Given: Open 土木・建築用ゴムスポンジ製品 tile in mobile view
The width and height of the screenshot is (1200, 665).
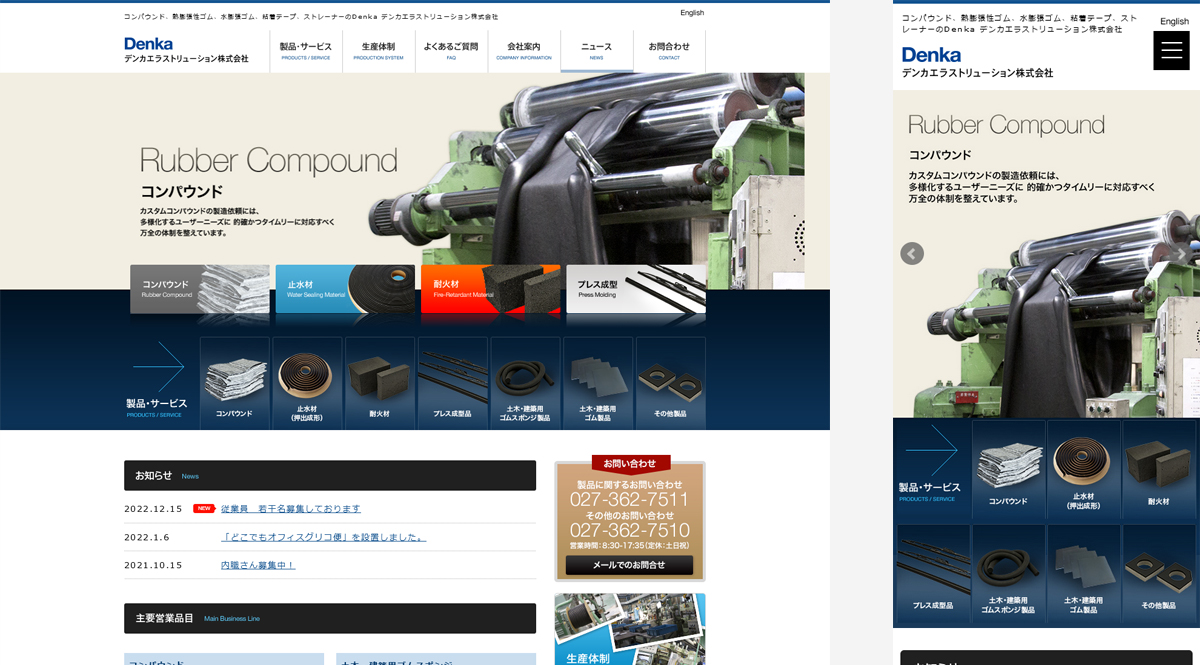Looking at the screenshot, I should 1008,574.
